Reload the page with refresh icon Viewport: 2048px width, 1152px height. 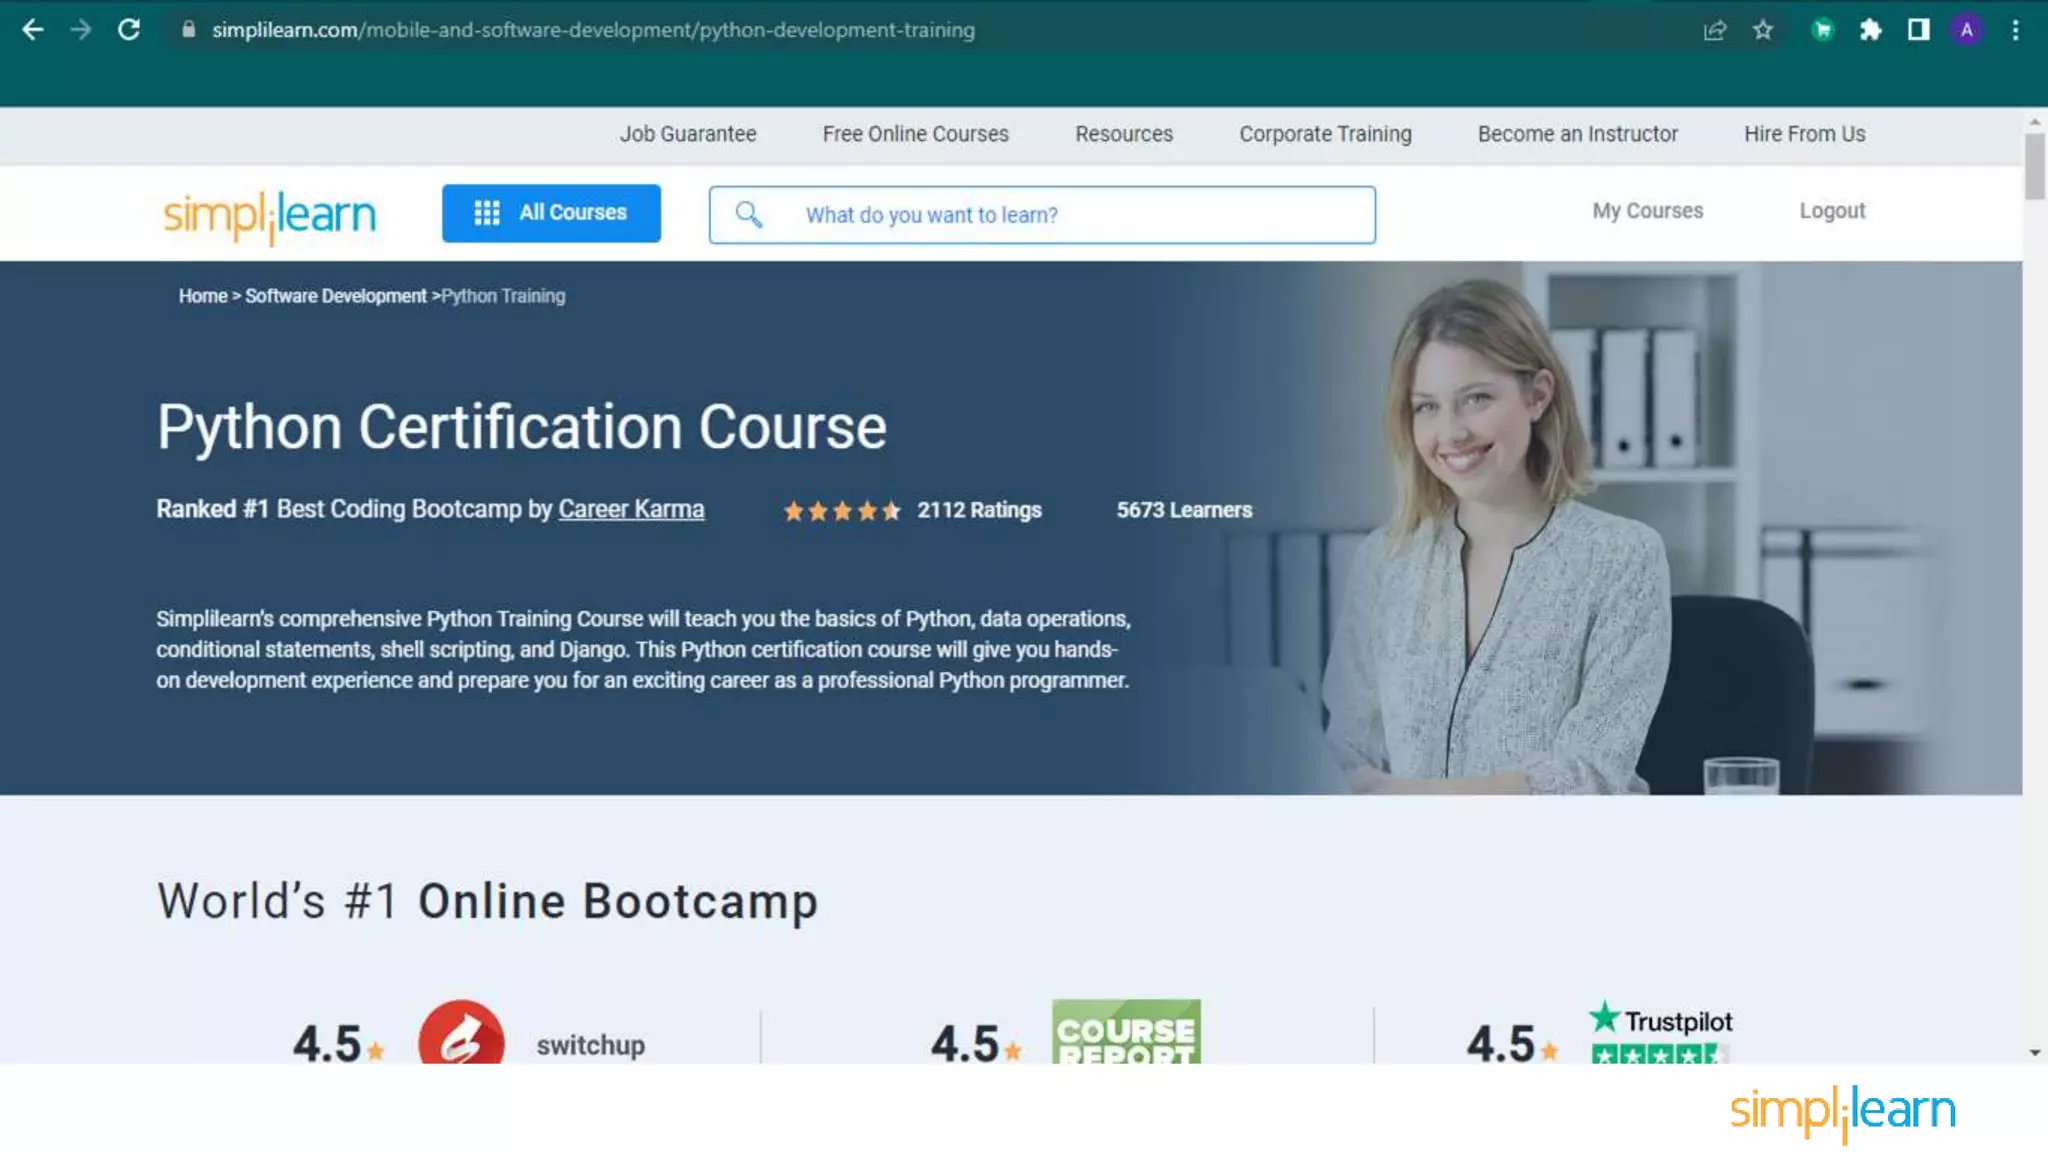pos(129,30)
